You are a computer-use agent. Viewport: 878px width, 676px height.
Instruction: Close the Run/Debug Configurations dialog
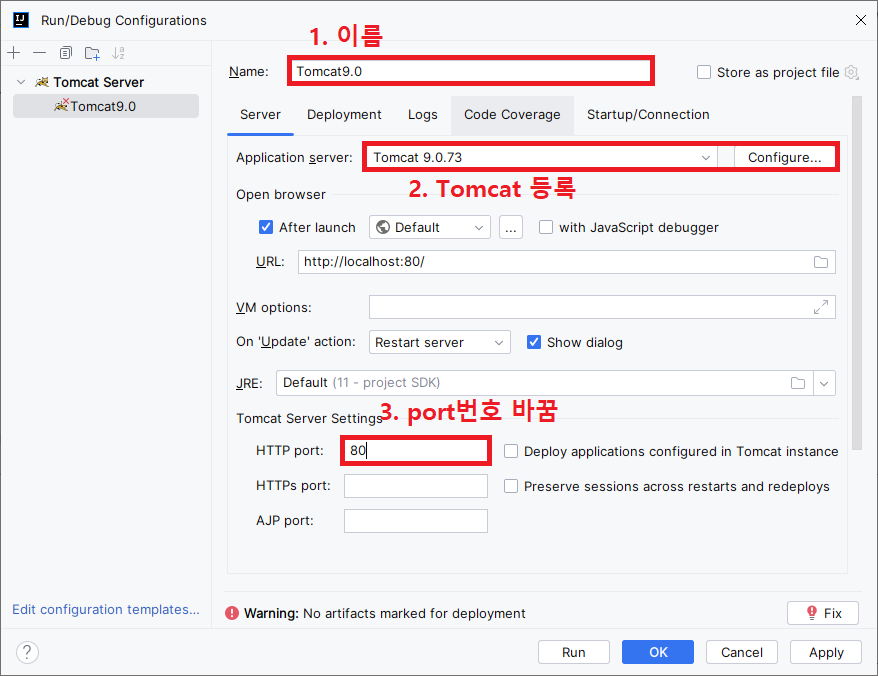[861, 20]
